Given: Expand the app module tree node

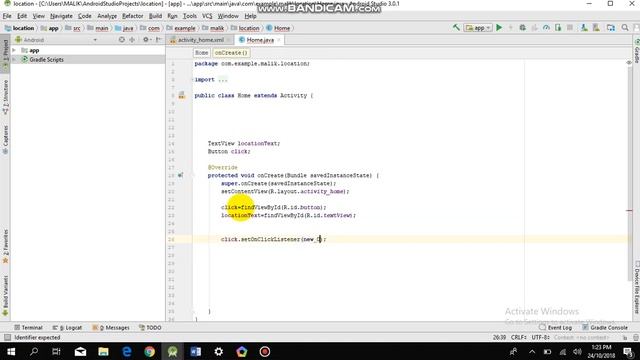Looking at the screenshot, I should [14, 50].
